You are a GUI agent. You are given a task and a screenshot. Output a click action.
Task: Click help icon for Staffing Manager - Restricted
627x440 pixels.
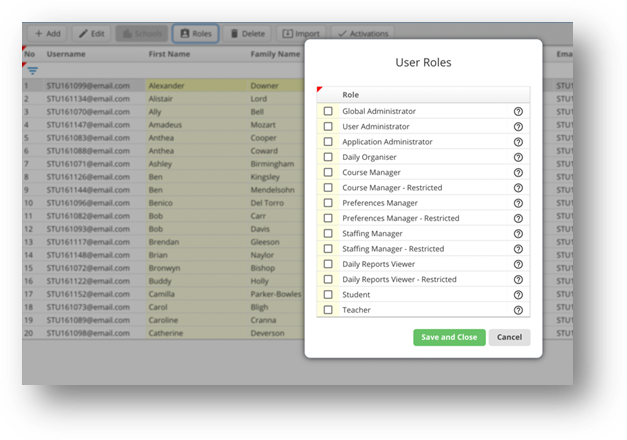coord(518,249)
